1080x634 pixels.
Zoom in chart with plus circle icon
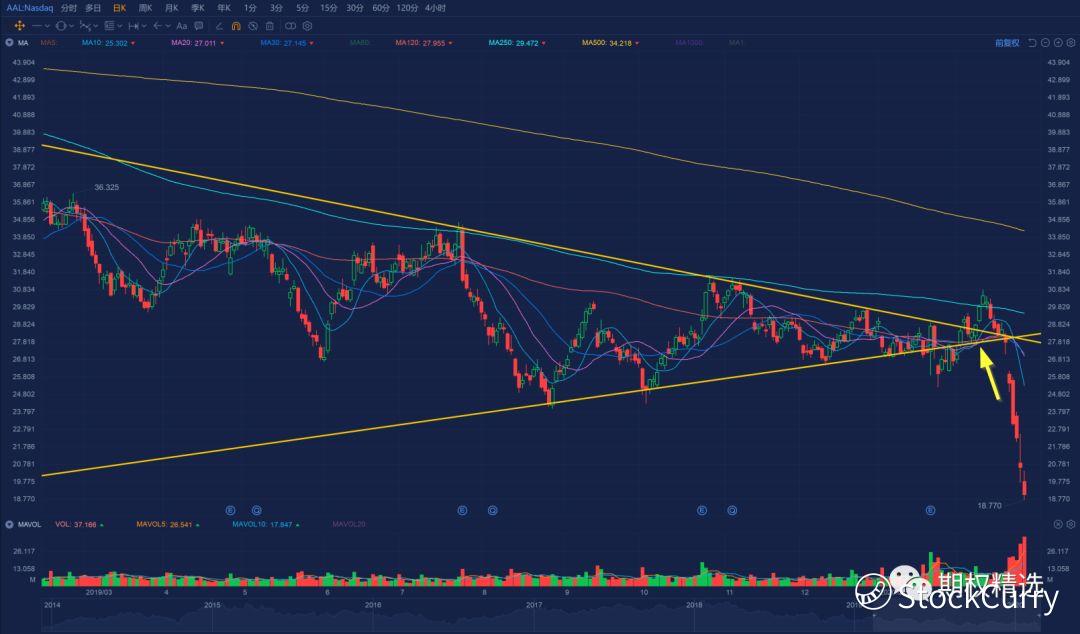(1057, 43)
